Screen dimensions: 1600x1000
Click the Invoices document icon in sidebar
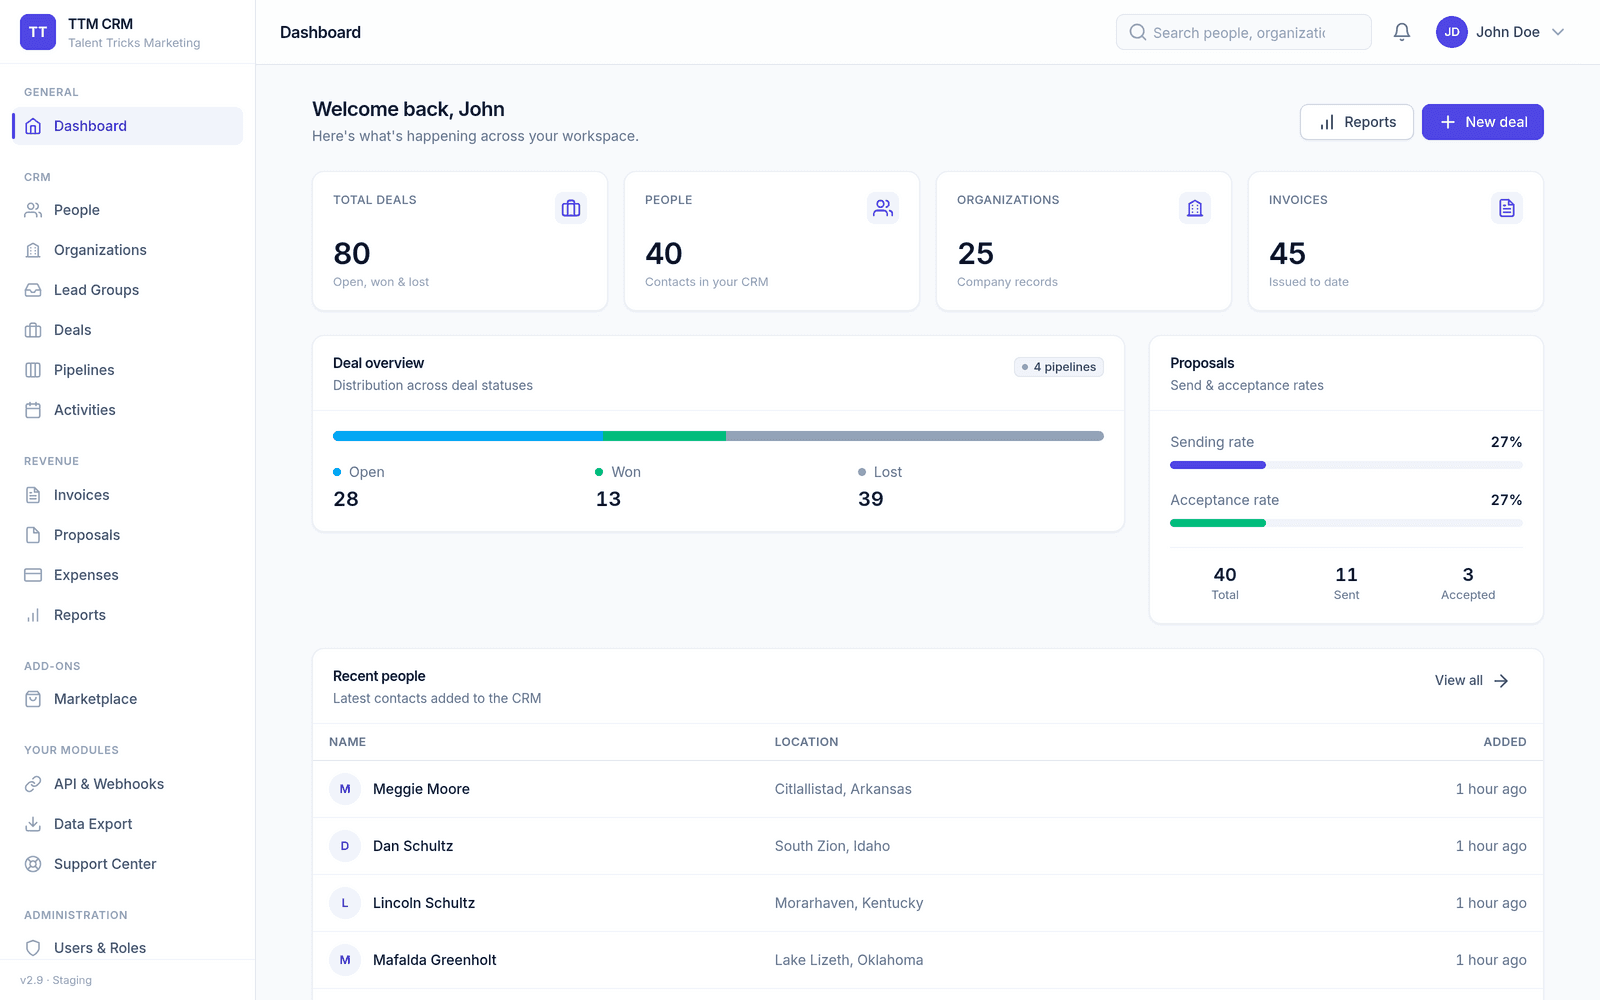click(33, 495)
